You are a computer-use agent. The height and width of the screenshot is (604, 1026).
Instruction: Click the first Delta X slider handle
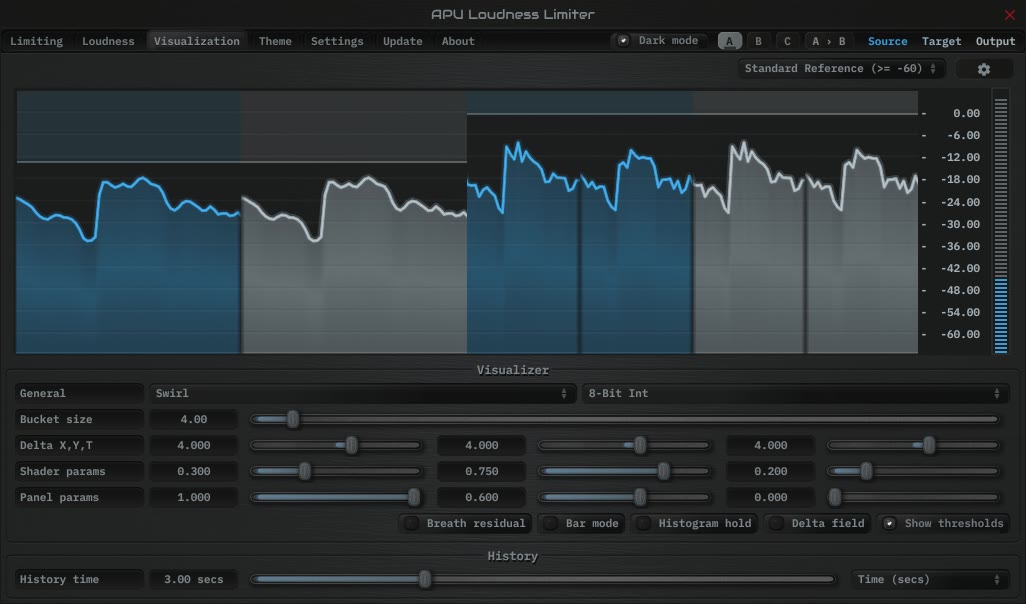point(351,445)
